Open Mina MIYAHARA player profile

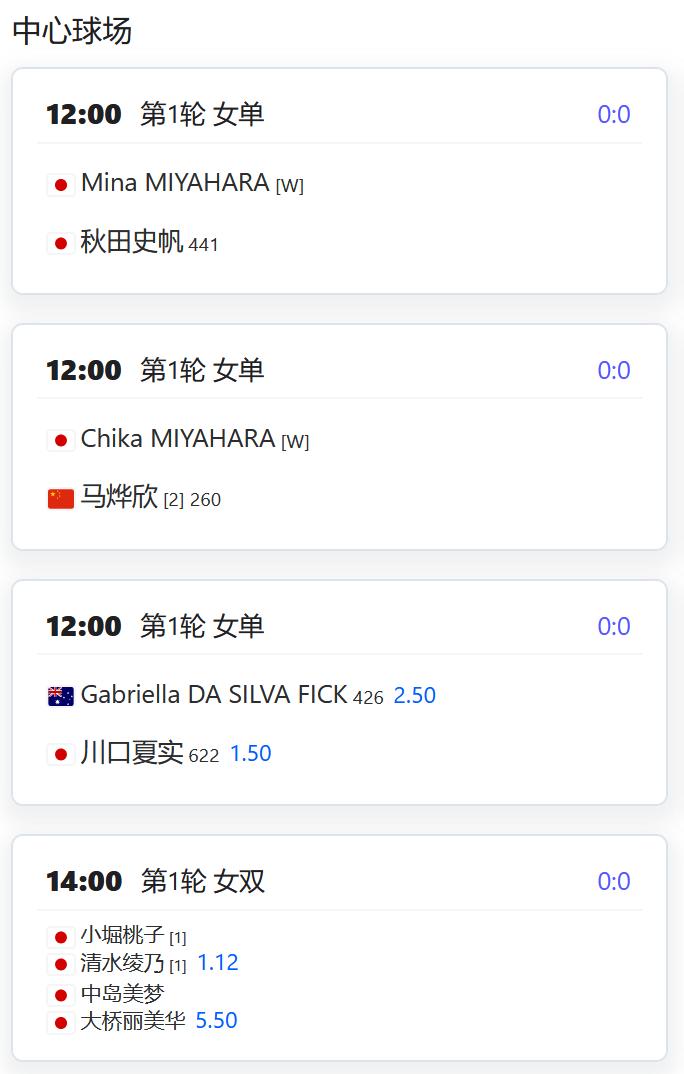175,183
